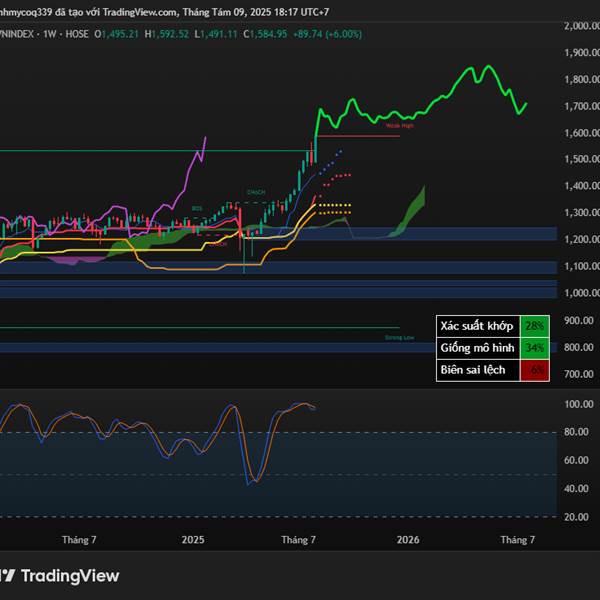Screen dimensions: 600x600
Task: Click the 'Tháng 7' label before 2025
Action: point(79,540)
